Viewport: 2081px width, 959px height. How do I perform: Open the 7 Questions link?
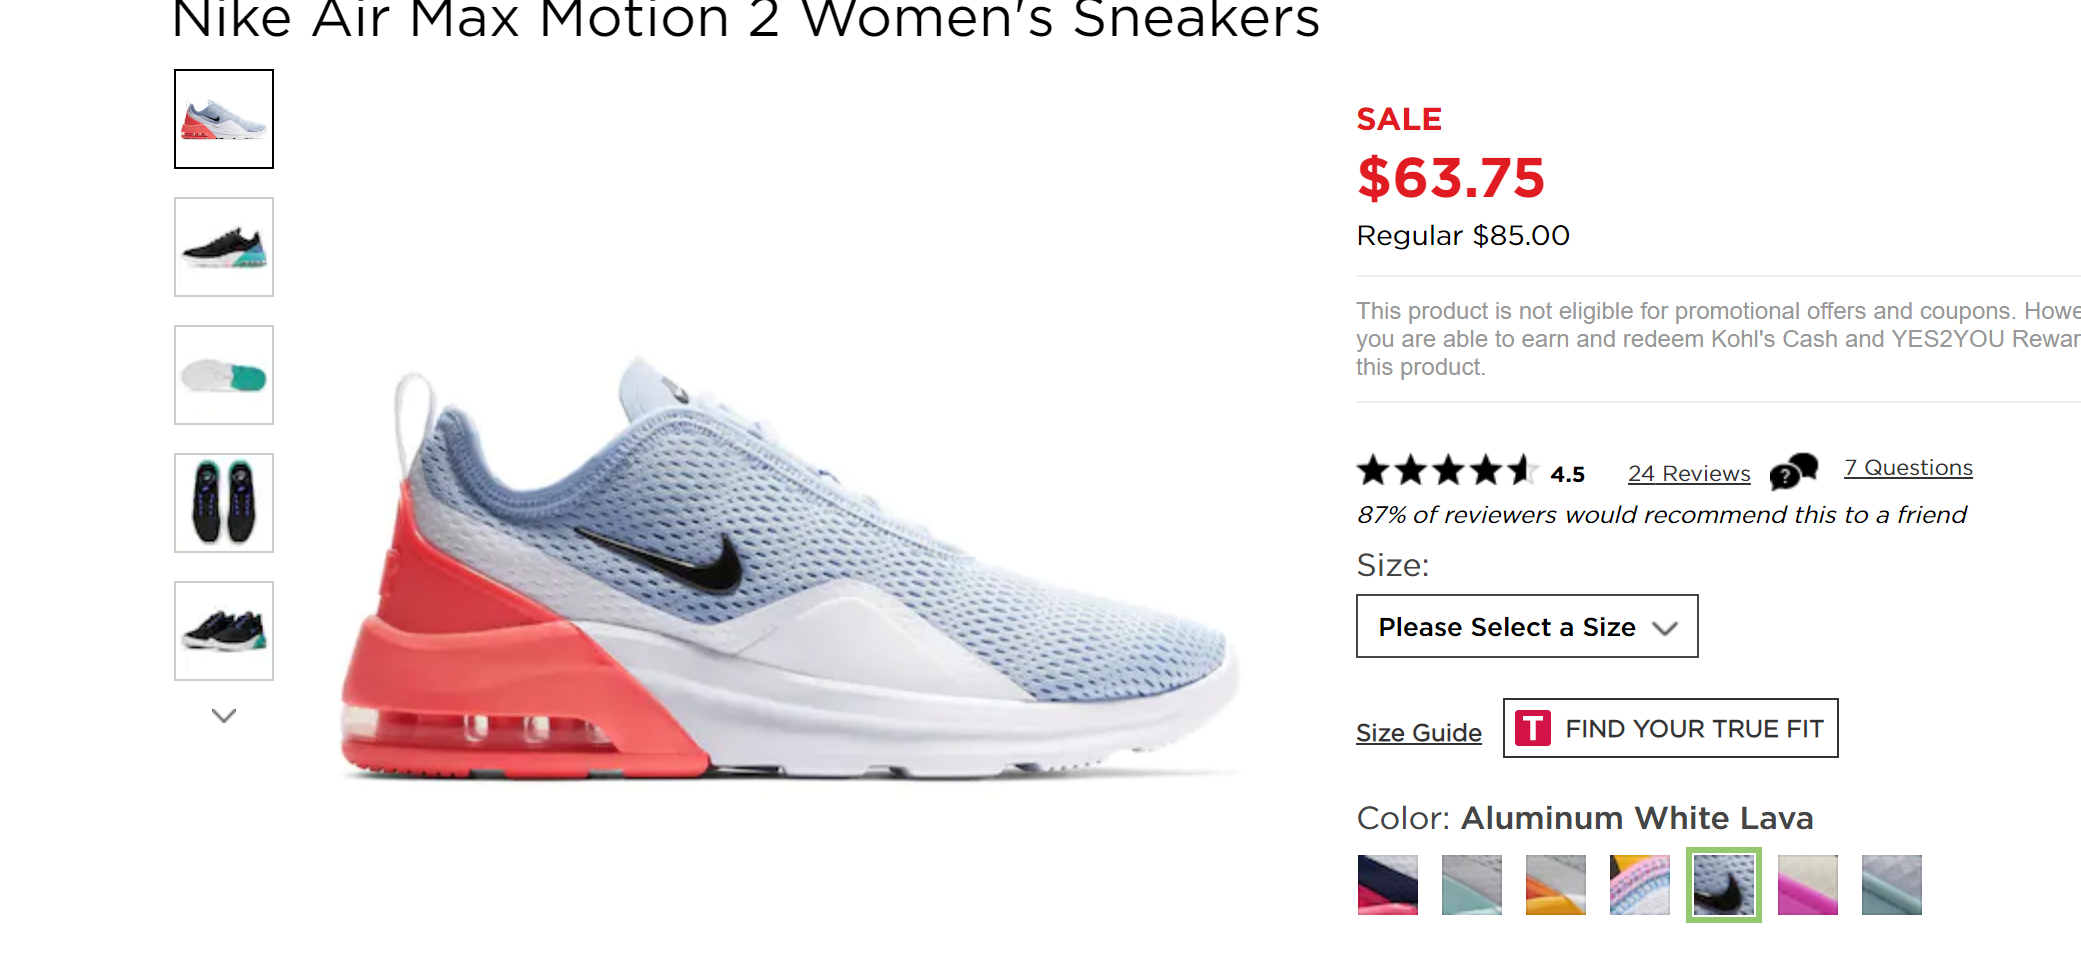point(1908,468)
